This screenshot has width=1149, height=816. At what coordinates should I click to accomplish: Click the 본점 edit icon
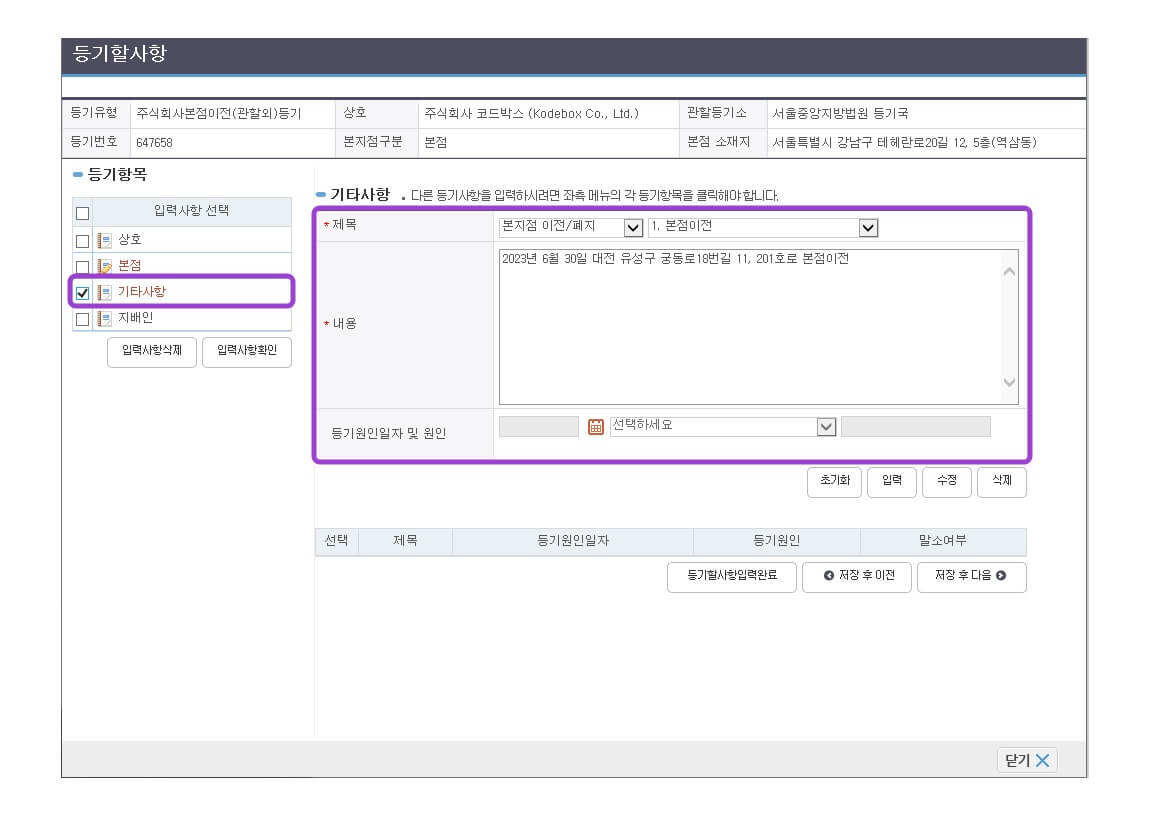click(x=105, y=266)
